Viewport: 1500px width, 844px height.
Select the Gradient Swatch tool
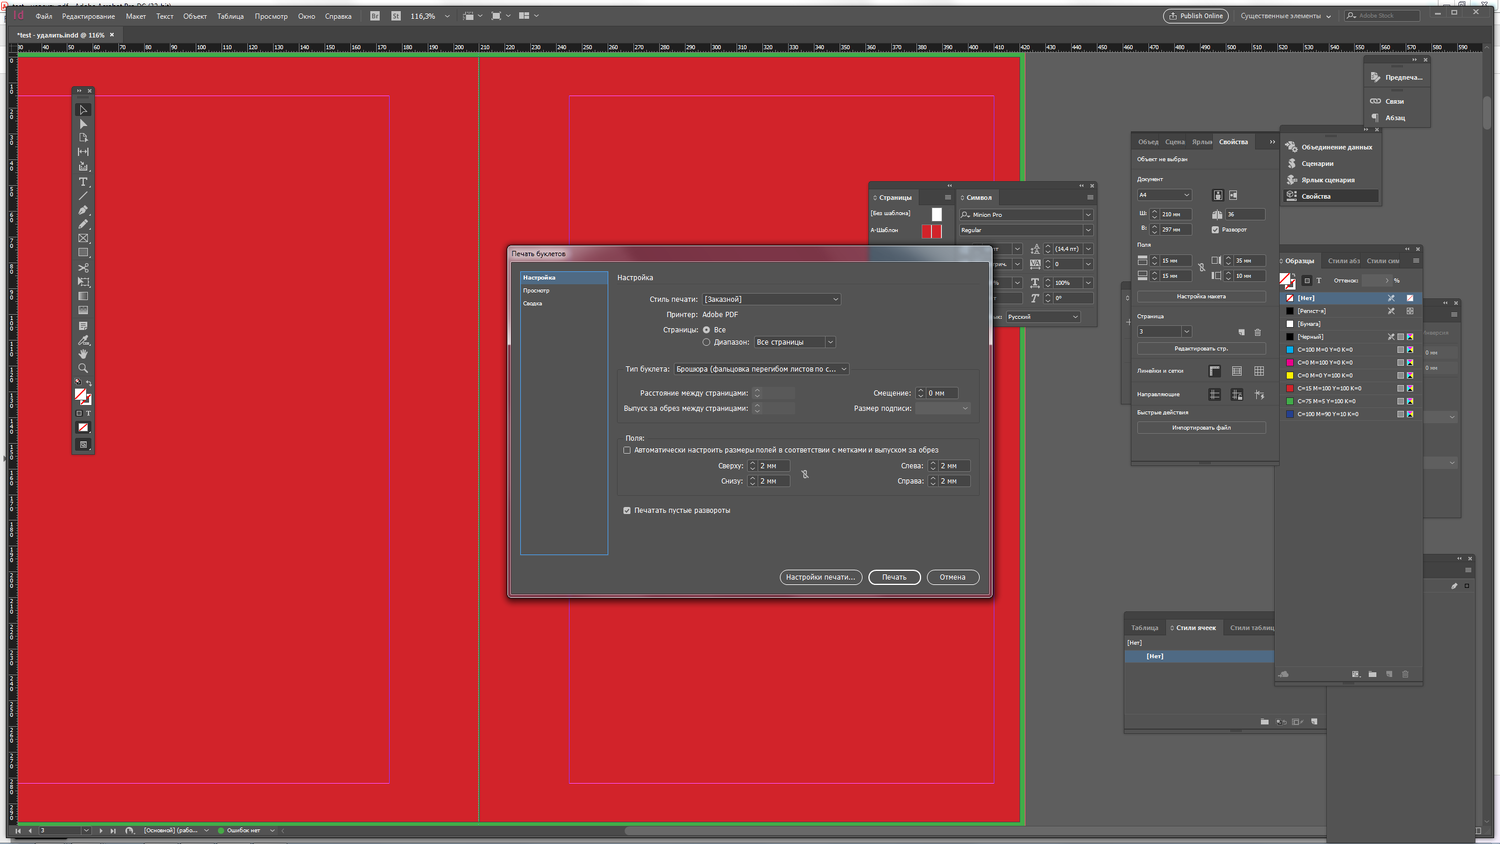point(83,296)
